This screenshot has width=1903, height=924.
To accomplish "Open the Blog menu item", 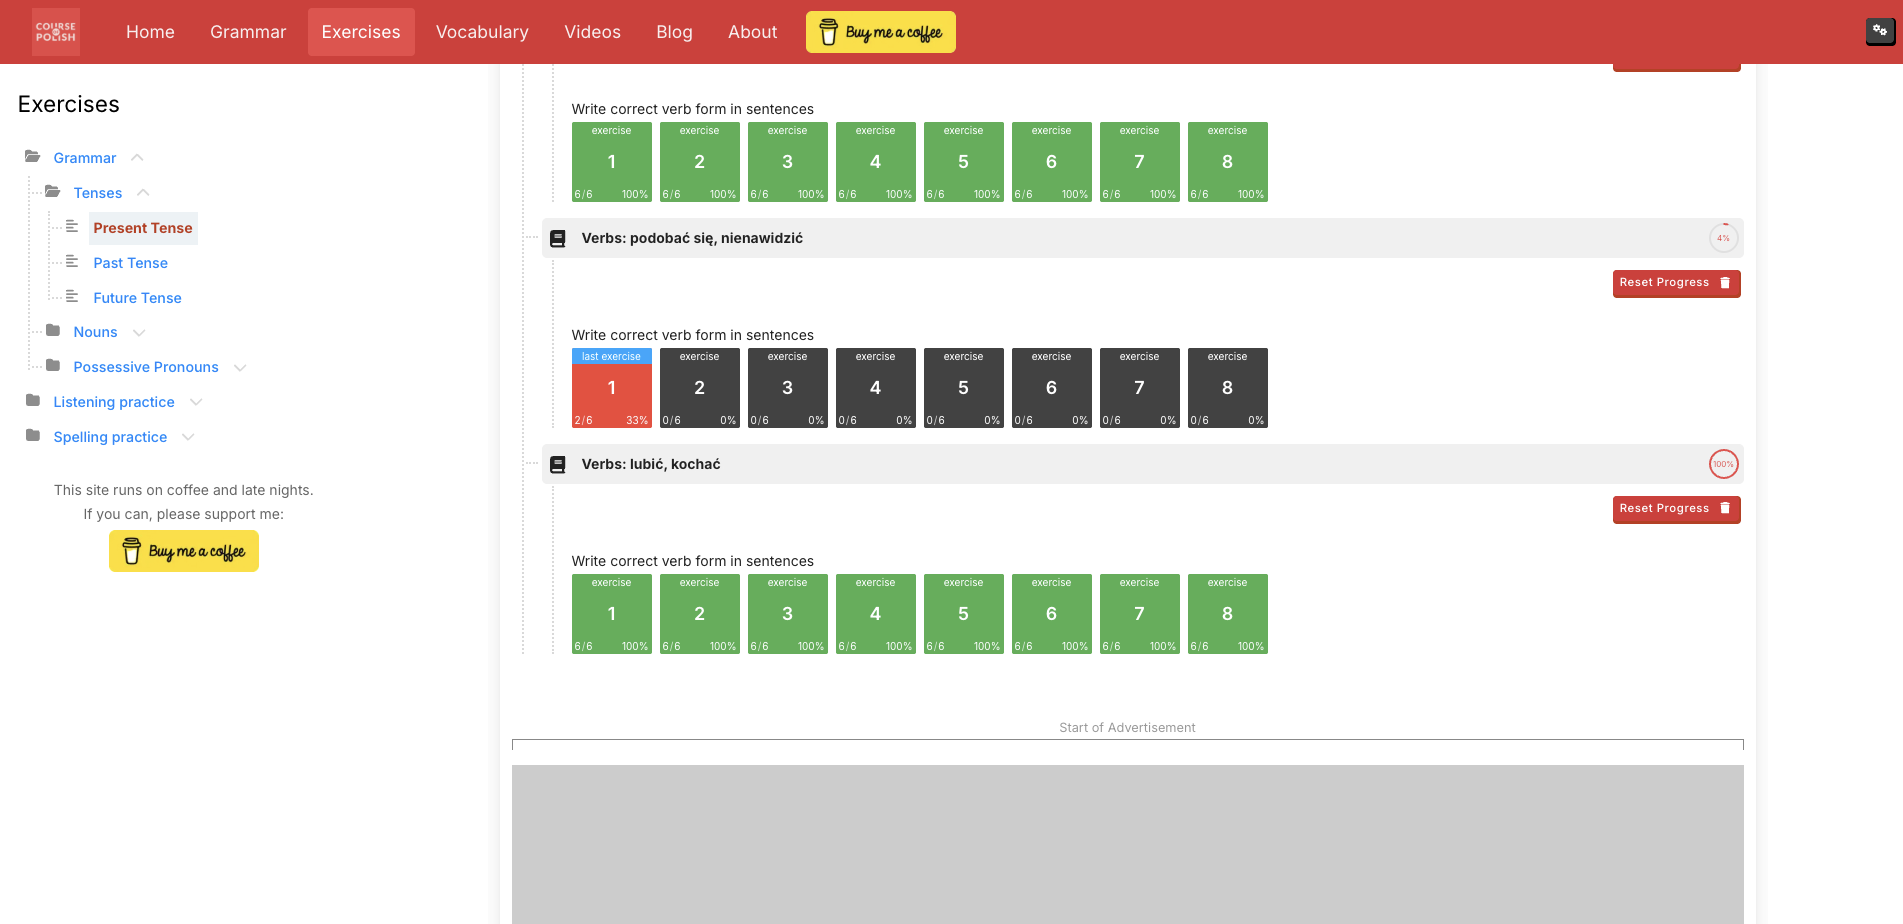I will pos(674,32).
